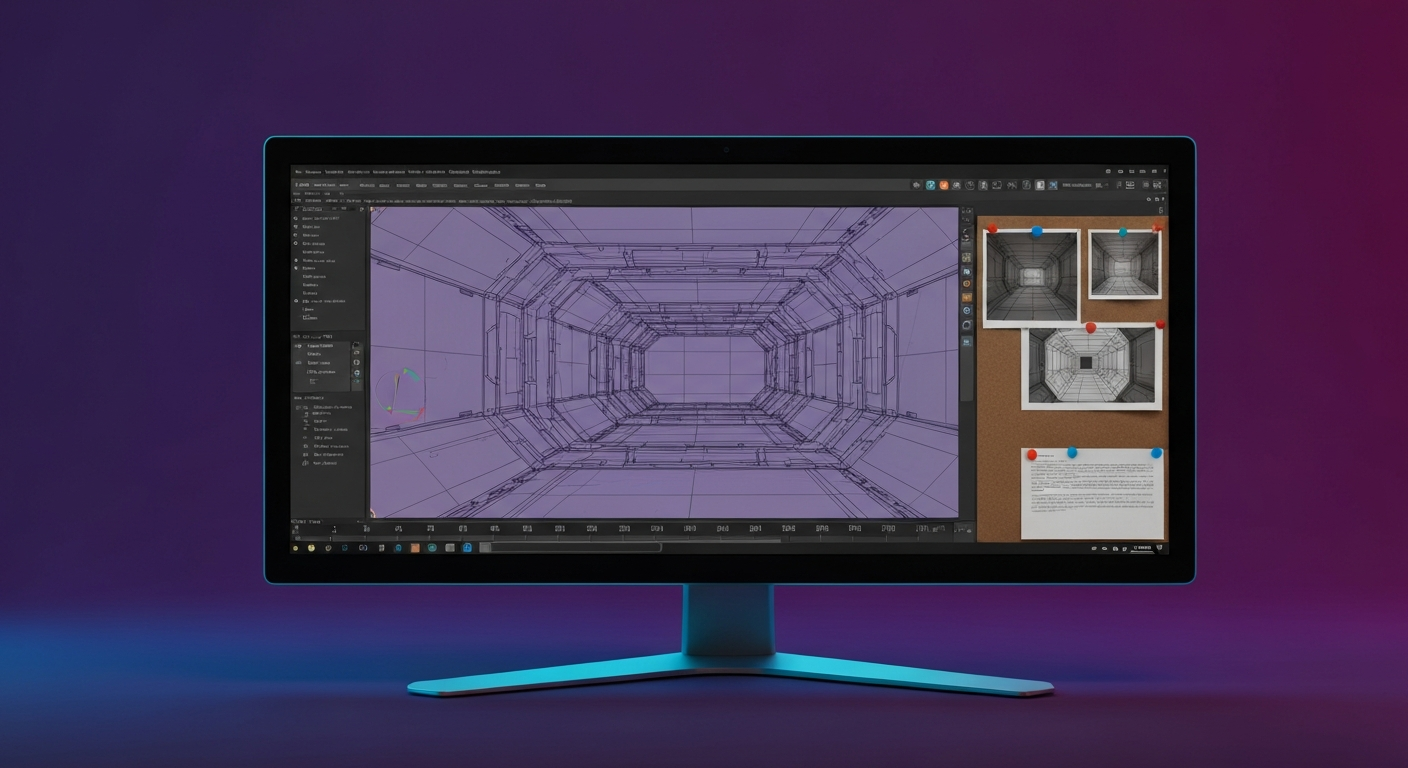Screen dimensions: 1408x768
Task: Open the pinned text note on the corkboard
Action: tap(1092, 493)
